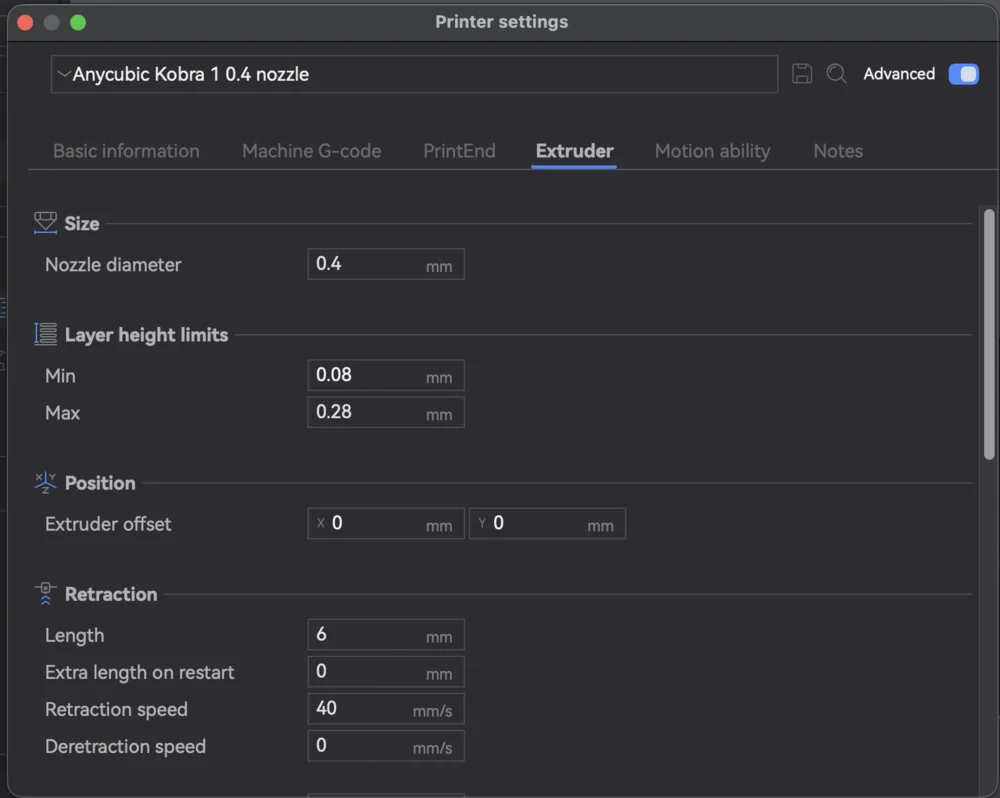Open the Machine G-code tab

coord(311,151)
